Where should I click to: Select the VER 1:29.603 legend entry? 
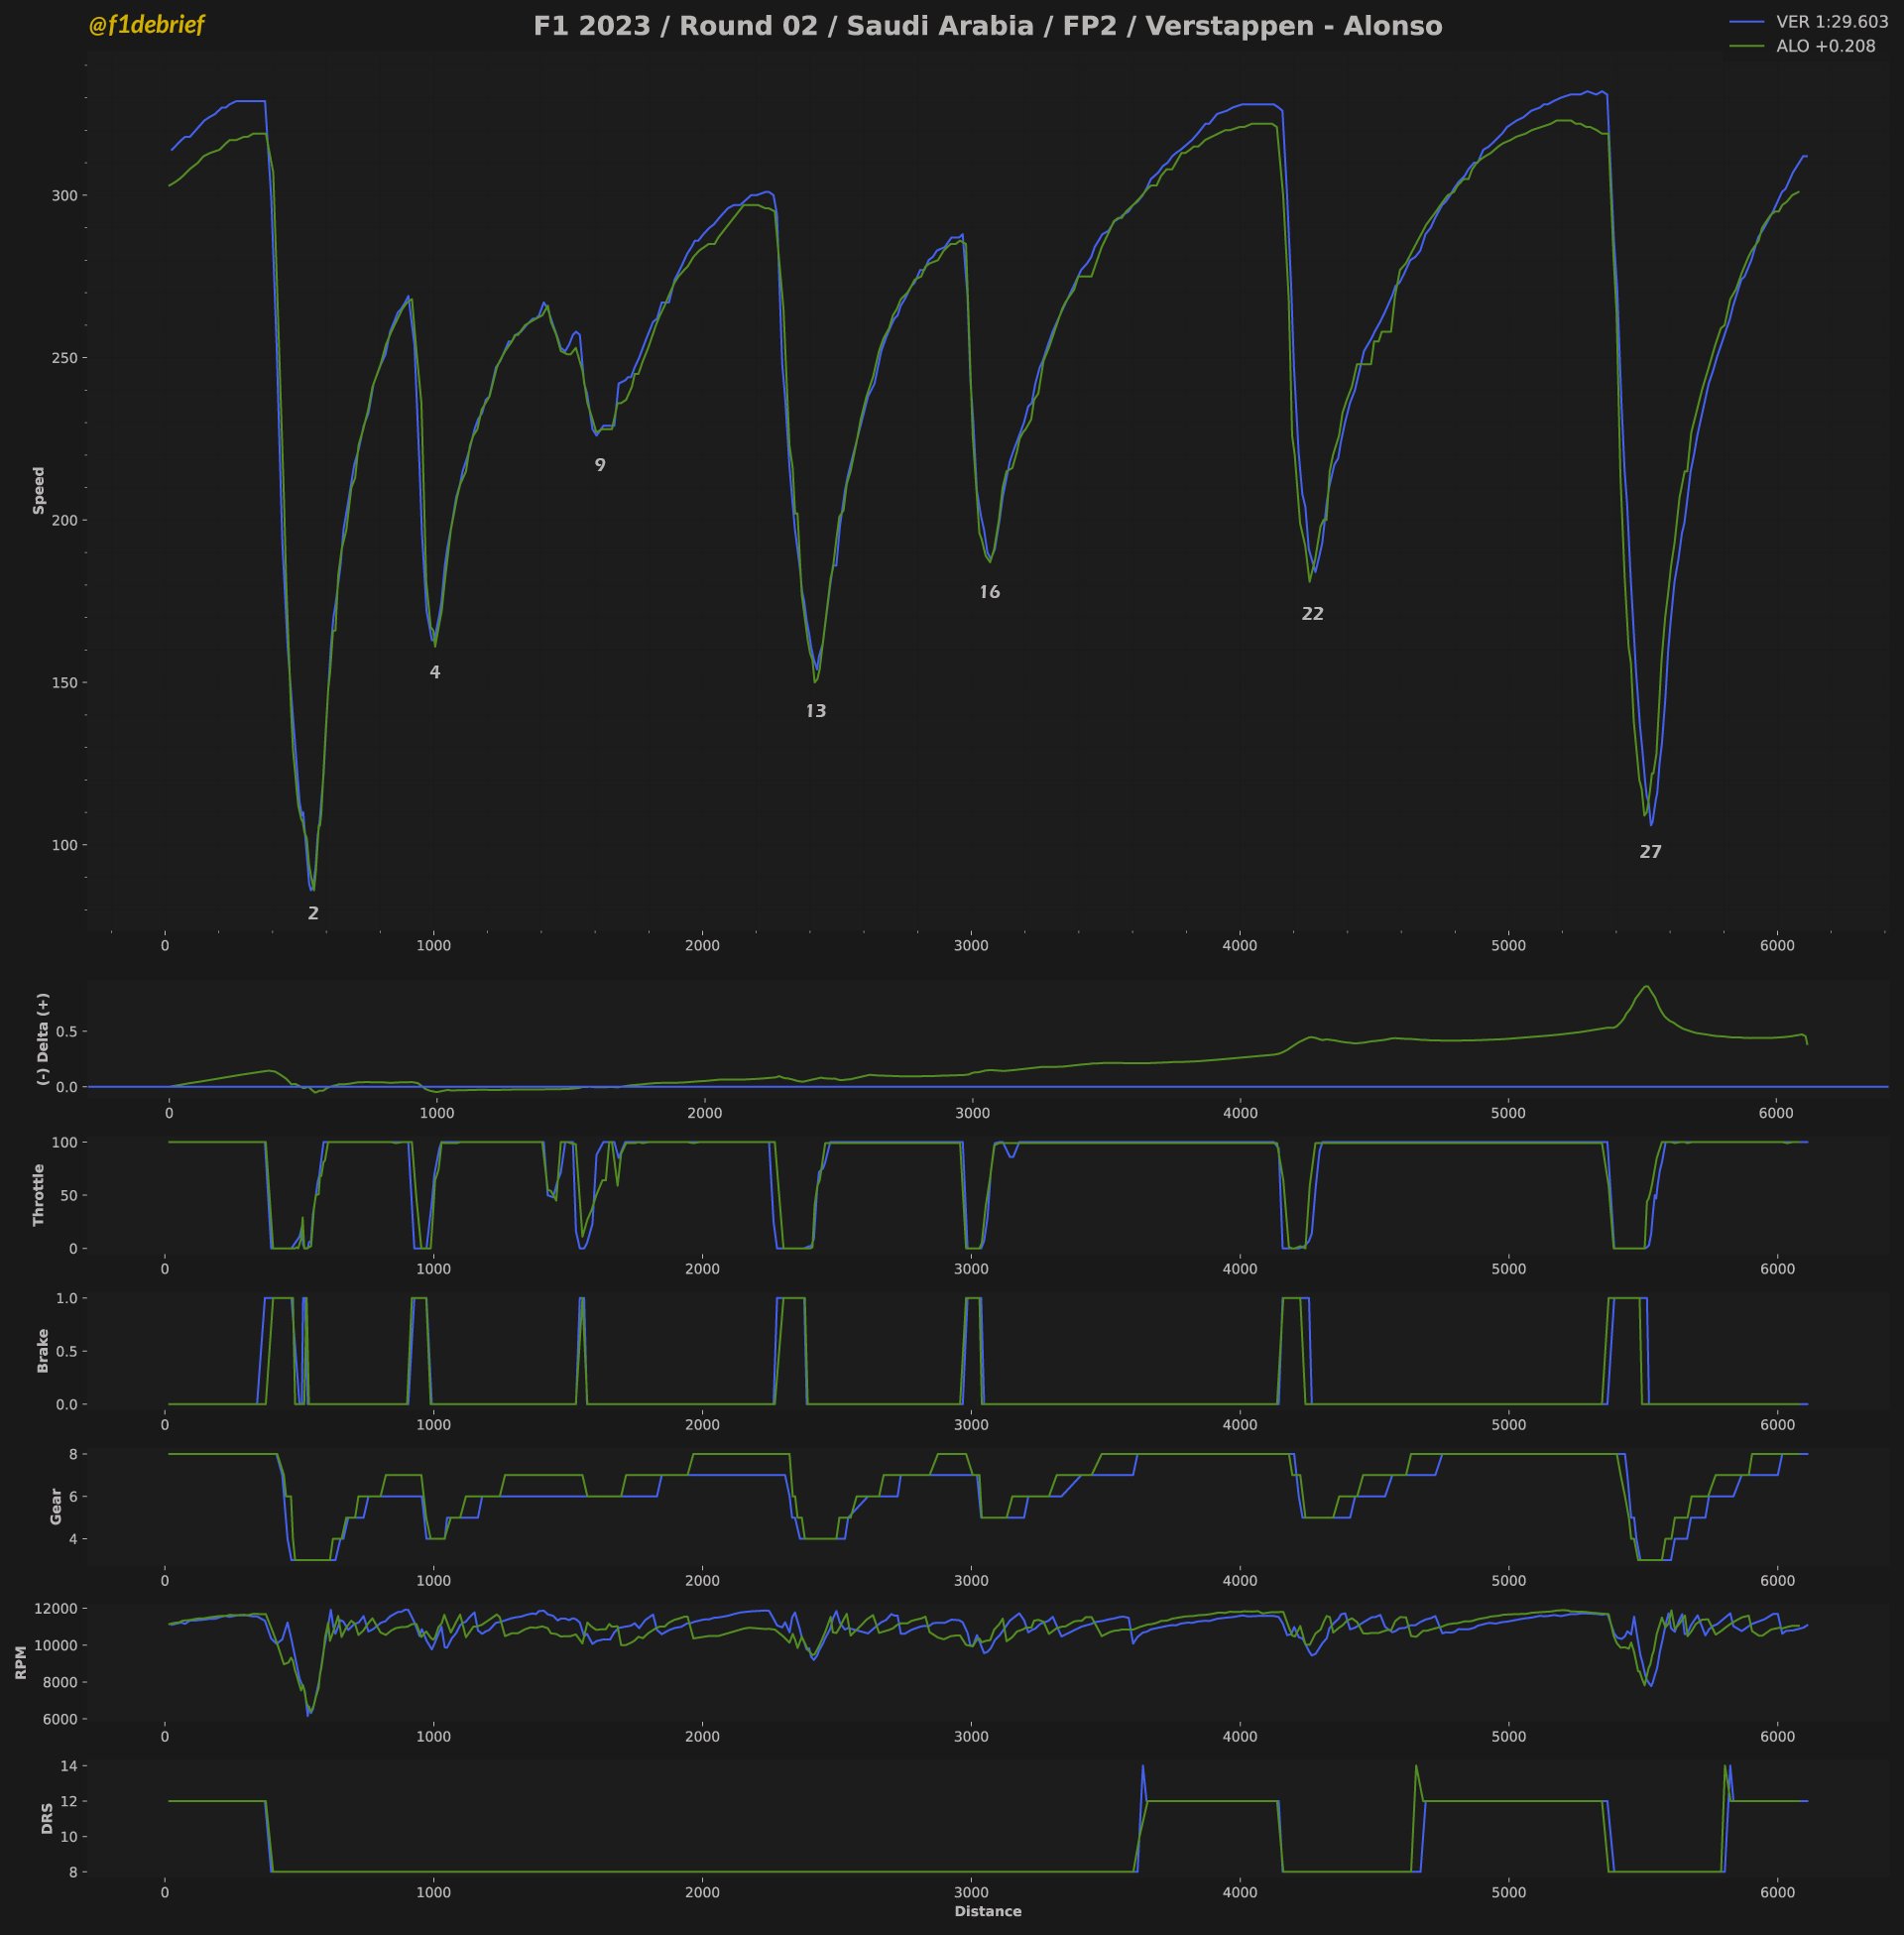[1809, 22]
